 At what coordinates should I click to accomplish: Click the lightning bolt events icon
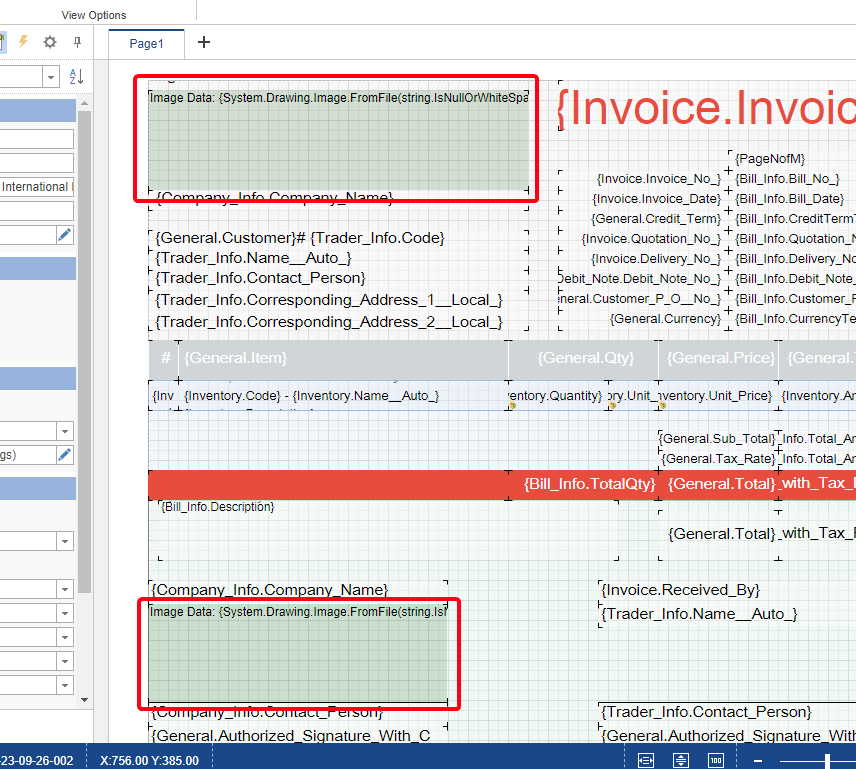point(23,42)
